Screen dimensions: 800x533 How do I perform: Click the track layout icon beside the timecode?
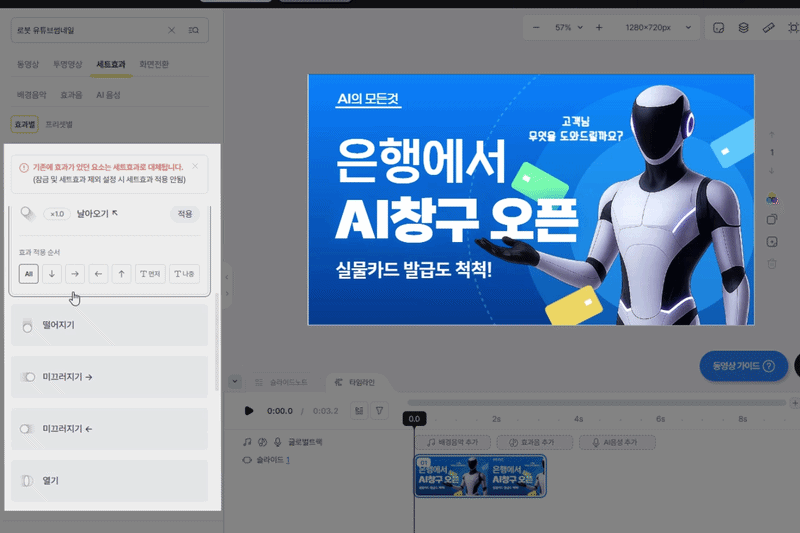(359, 411)
